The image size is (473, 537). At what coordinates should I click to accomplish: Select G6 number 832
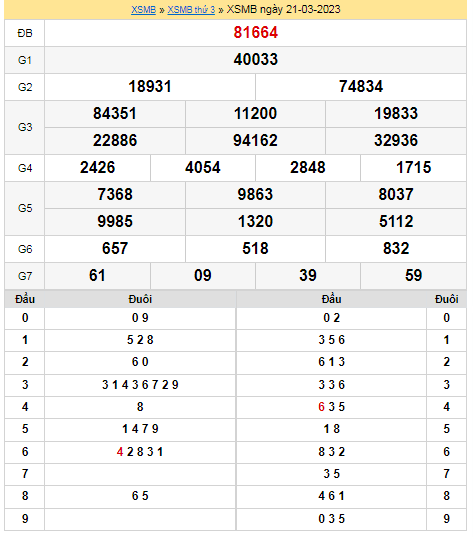(396, 249)
